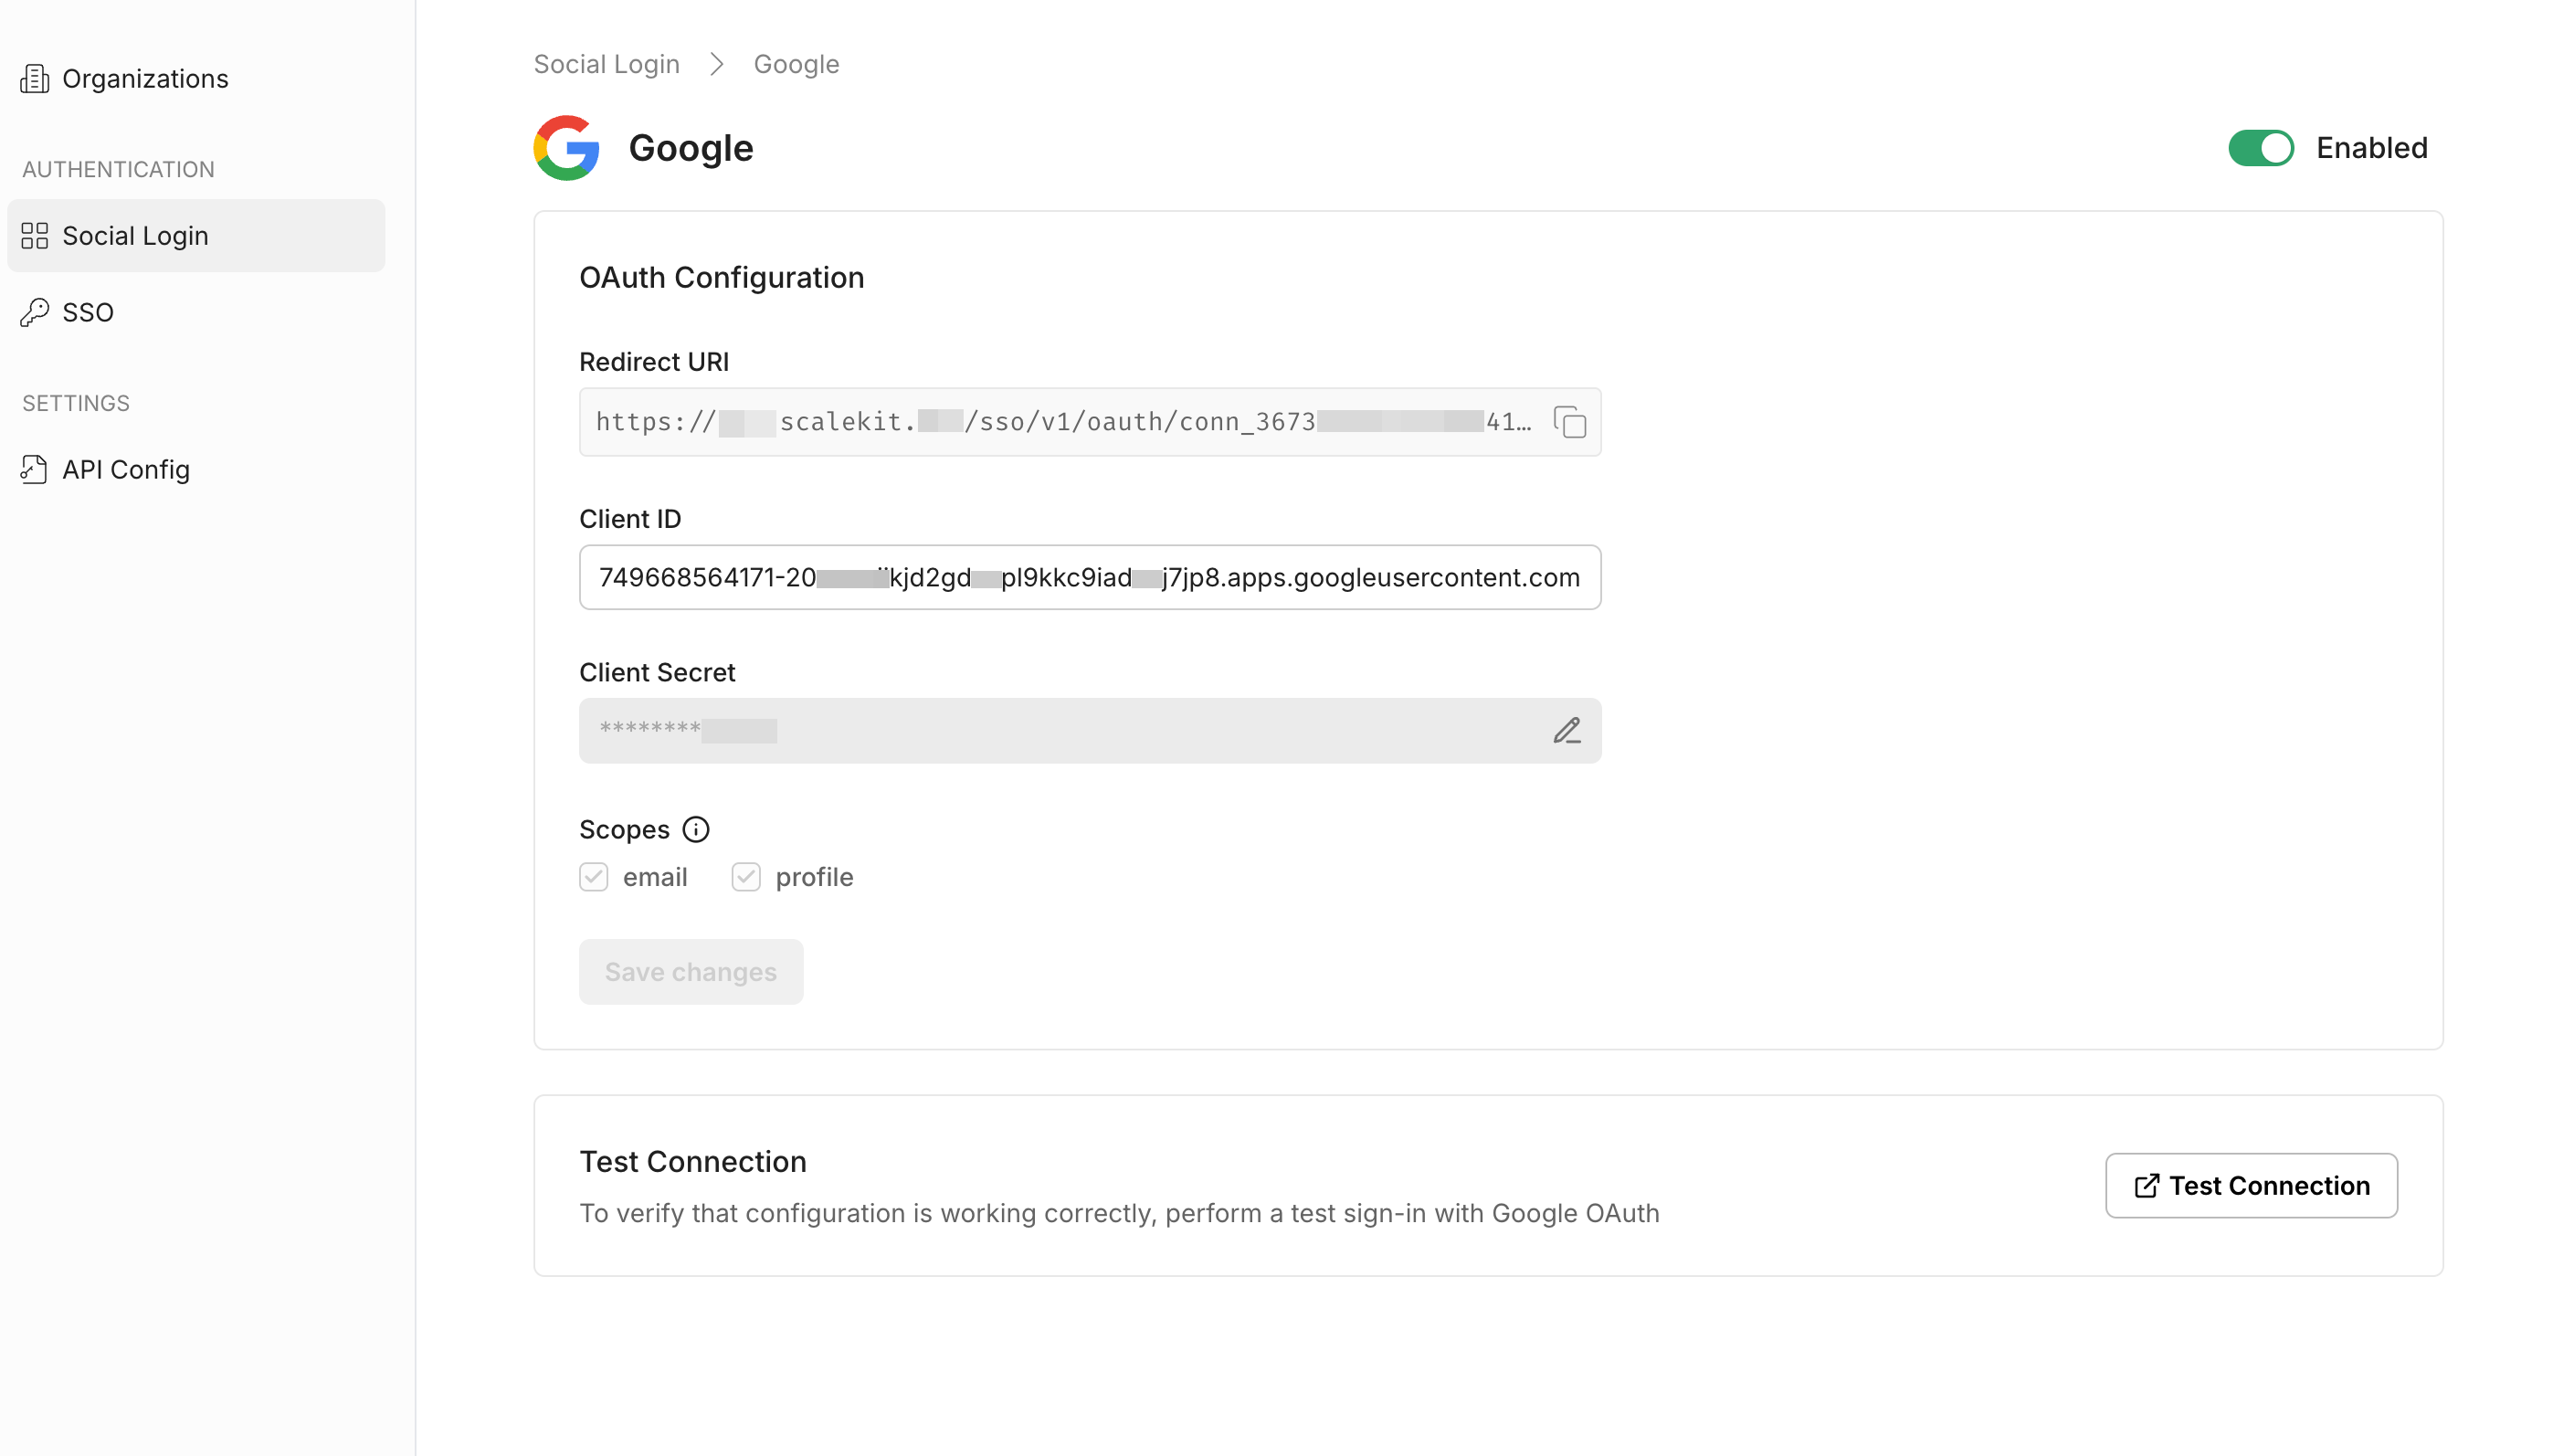This screenshot has width=2574, height=1456.
Task: Edit the Client Secret via the pencil icon
Action: (x=1567, y=730)
